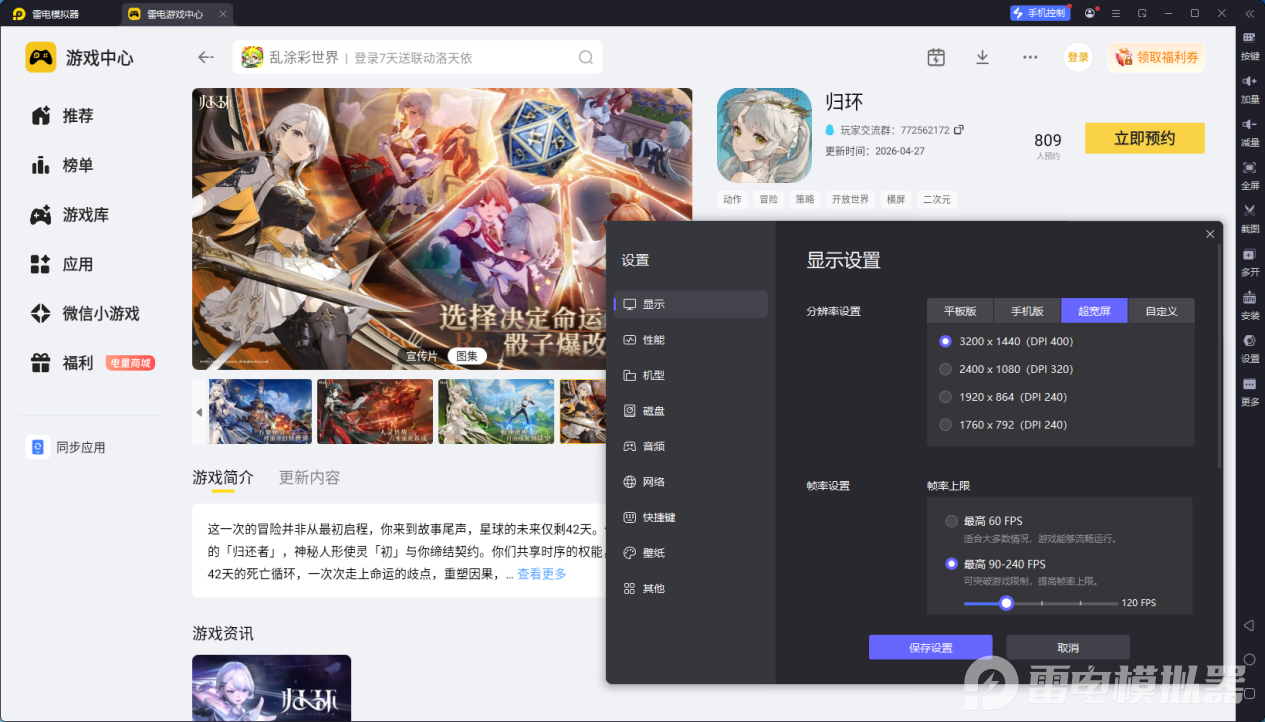The image size is (1265, 722).
Task: Select 显示 settings section
Action: coord(691,304)
